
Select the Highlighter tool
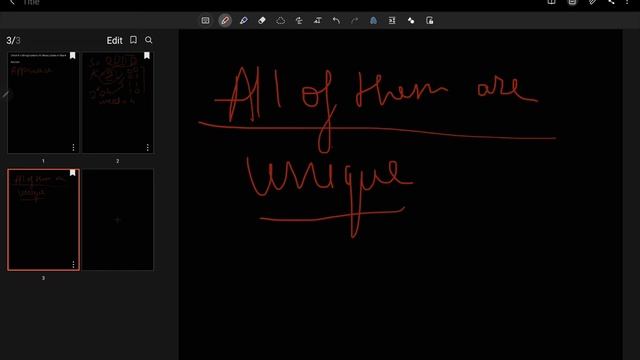(244, 20)
